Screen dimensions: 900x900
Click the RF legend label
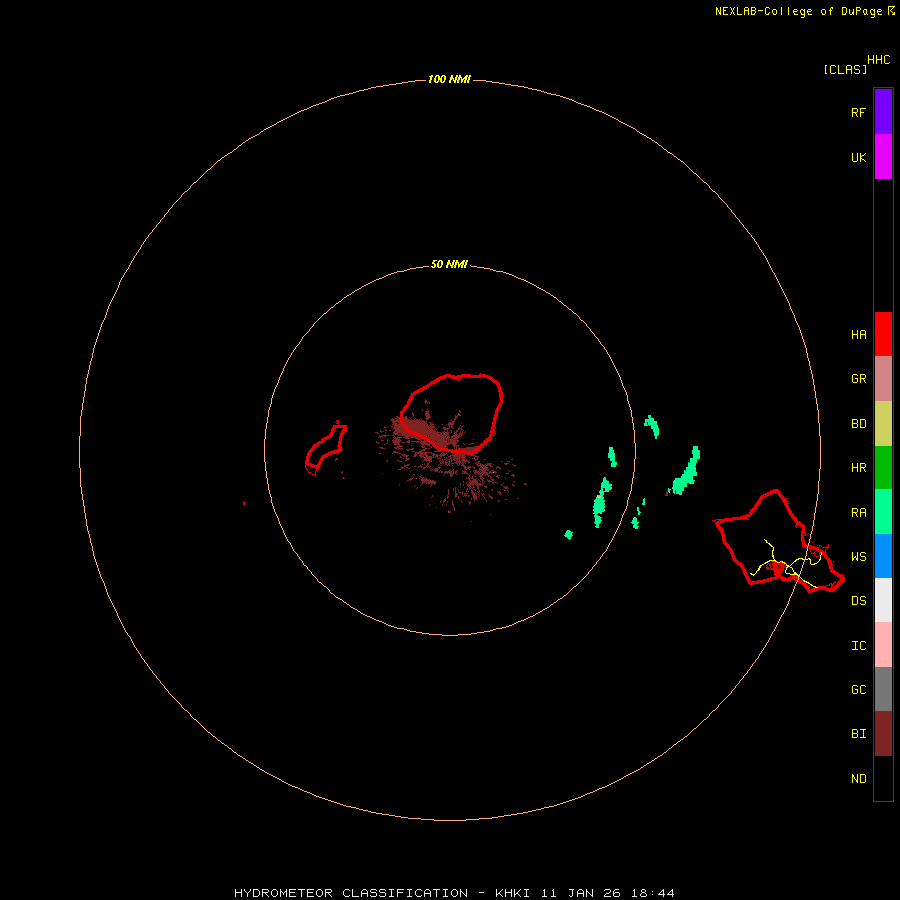point(858,112)
